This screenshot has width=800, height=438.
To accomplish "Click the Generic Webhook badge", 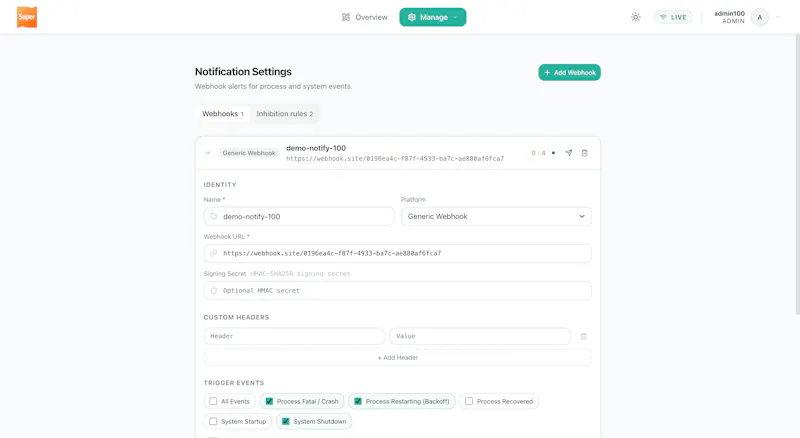I will pyautogui.click(x=248, y=153).
